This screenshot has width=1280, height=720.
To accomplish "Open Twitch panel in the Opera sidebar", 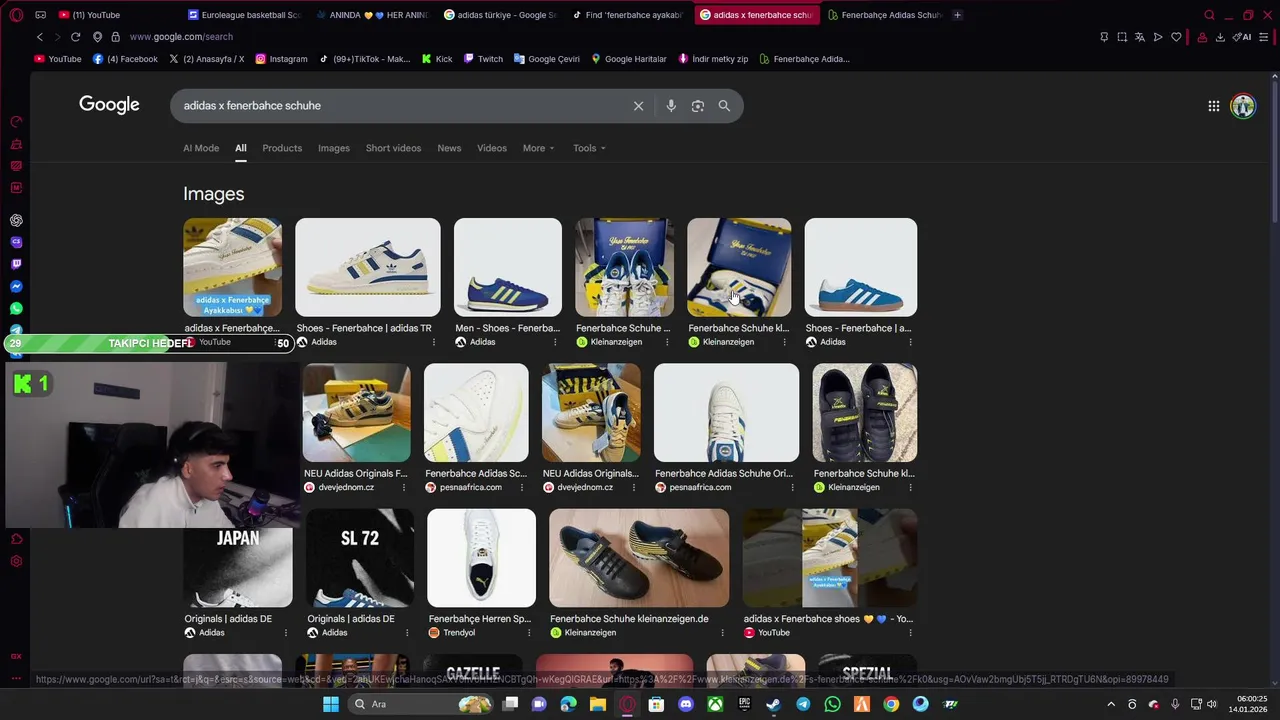I will 16,264.
